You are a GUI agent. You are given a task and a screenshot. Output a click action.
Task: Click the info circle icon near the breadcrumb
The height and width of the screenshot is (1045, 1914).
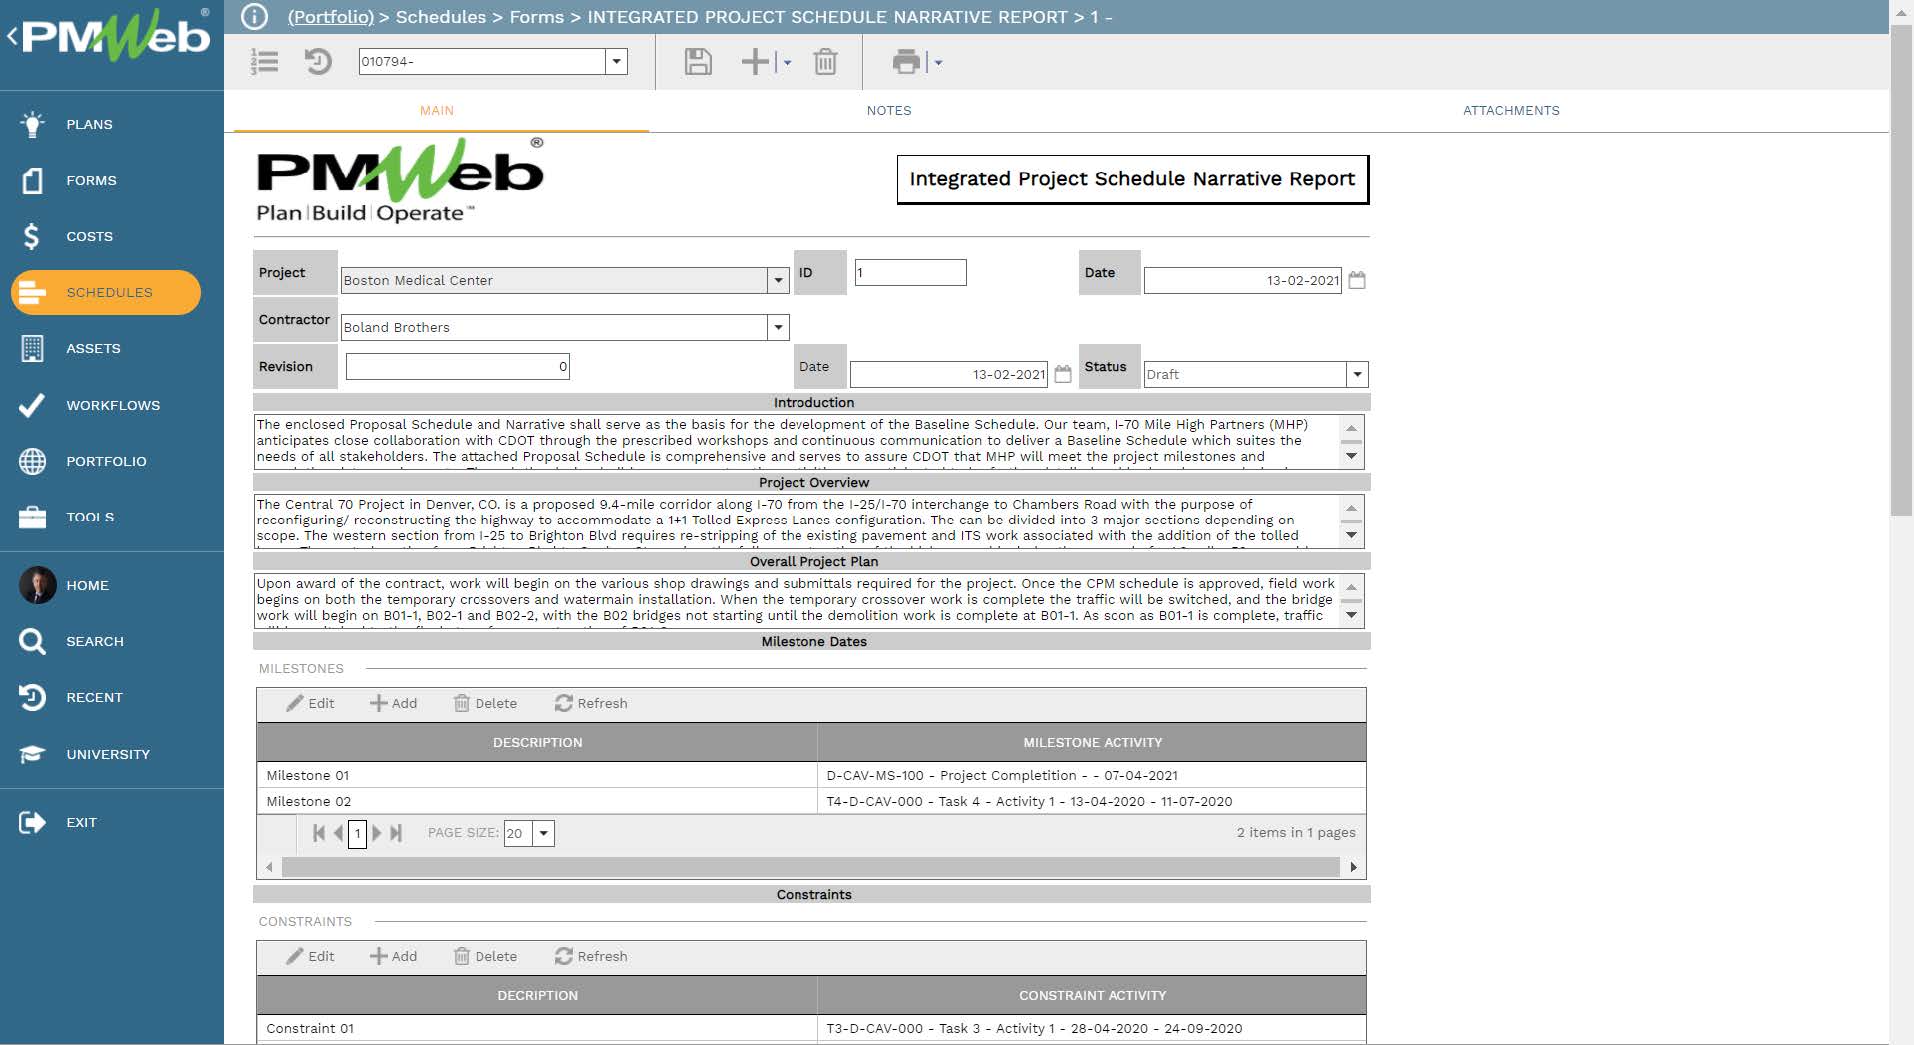[252, 16]
